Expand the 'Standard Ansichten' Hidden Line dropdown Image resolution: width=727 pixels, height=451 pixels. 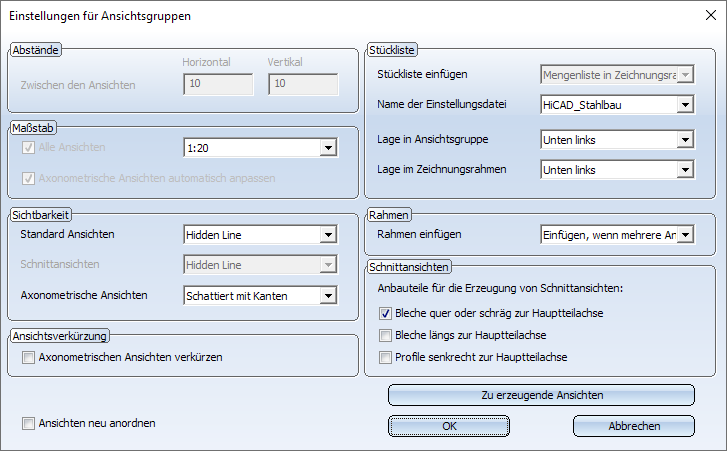click(327, 235)
